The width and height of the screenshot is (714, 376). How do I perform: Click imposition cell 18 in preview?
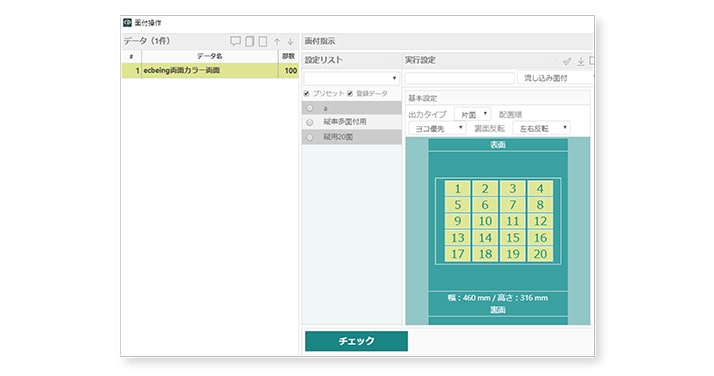(x=485, y=254)
